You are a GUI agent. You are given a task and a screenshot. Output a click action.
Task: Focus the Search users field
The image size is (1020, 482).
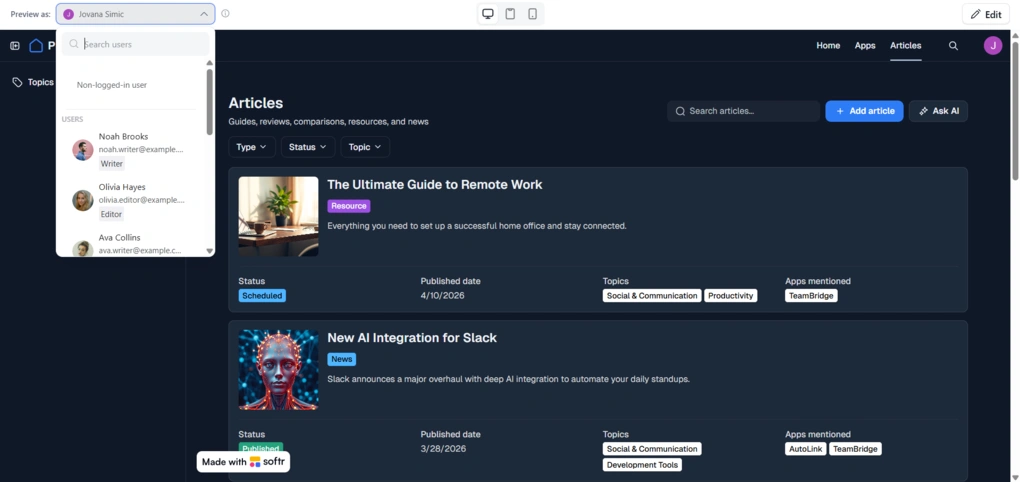coord(135,44)
